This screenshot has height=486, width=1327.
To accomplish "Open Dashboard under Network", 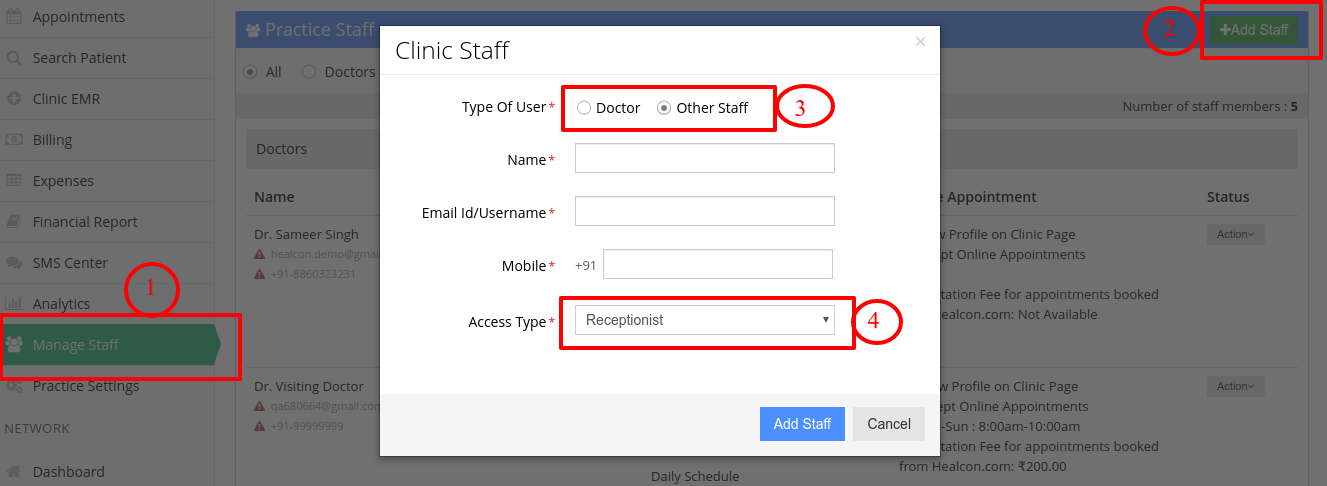I will click(68, 472).
